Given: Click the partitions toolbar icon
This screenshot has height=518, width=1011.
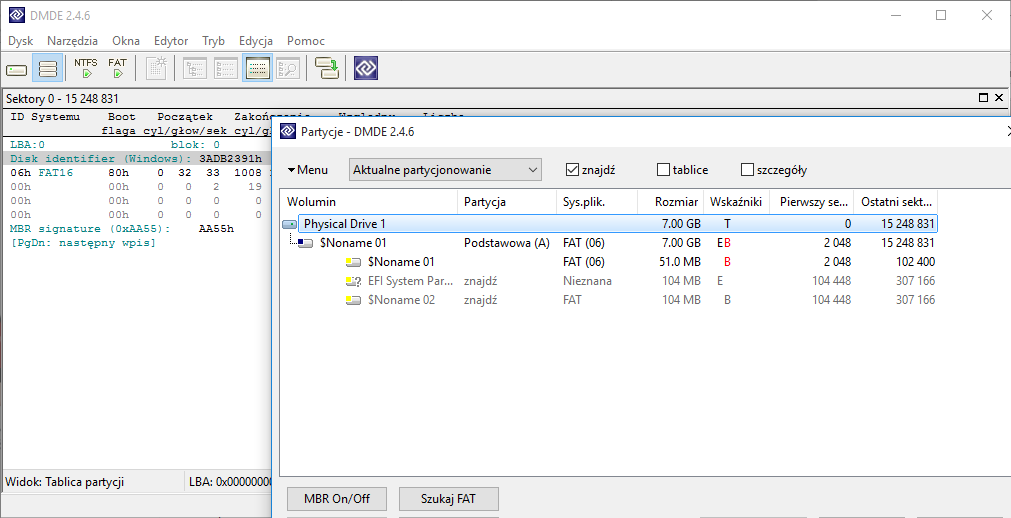Looking at the screenshot, I should click(48, 68).
